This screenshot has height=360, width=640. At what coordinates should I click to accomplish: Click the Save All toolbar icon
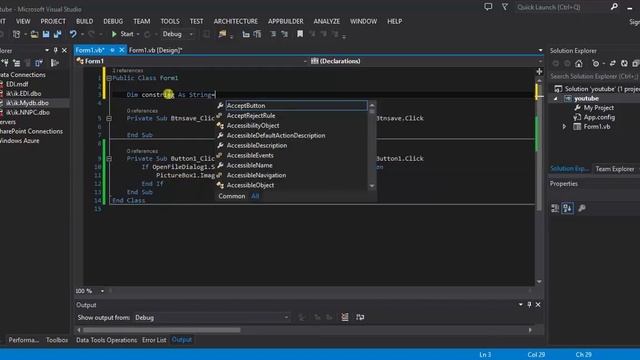click(58, 34)
